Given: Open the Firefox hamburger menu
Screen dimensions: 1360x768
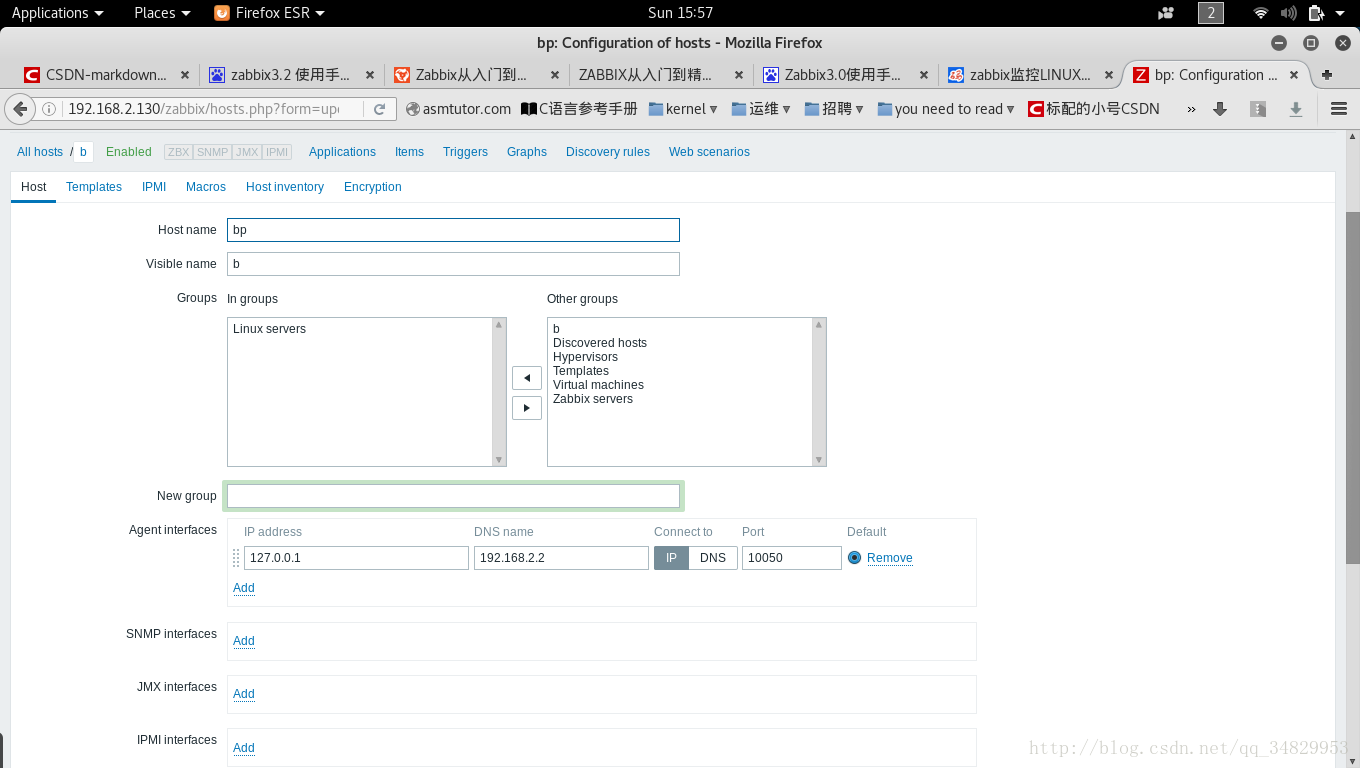Looking at the screenshot, I should coord(1339,109).
